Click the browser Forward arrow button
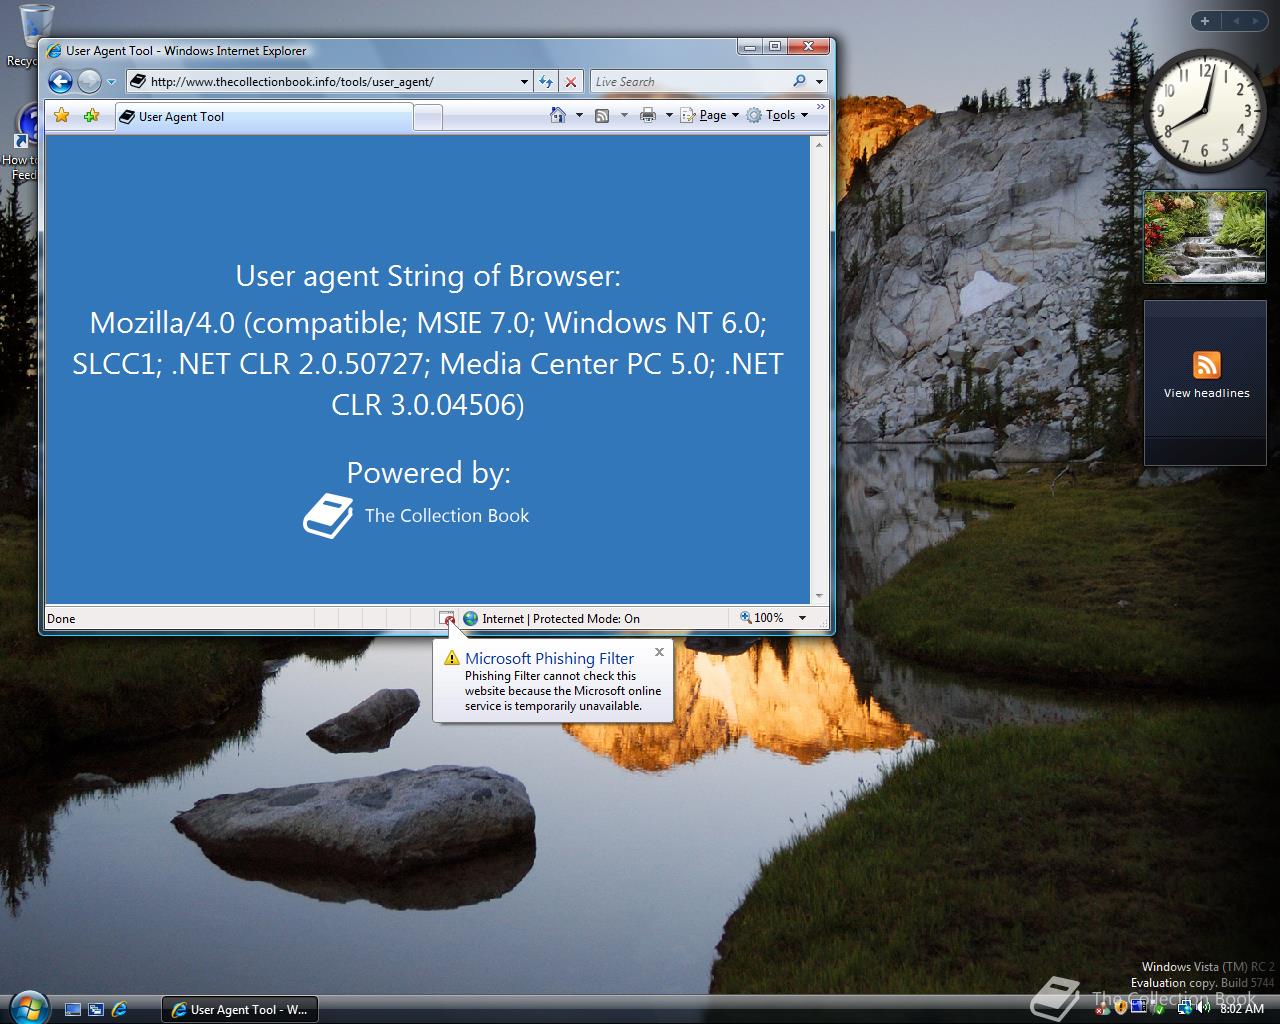Screen dimensions: 1280x1024 click(x=89, y=81)
